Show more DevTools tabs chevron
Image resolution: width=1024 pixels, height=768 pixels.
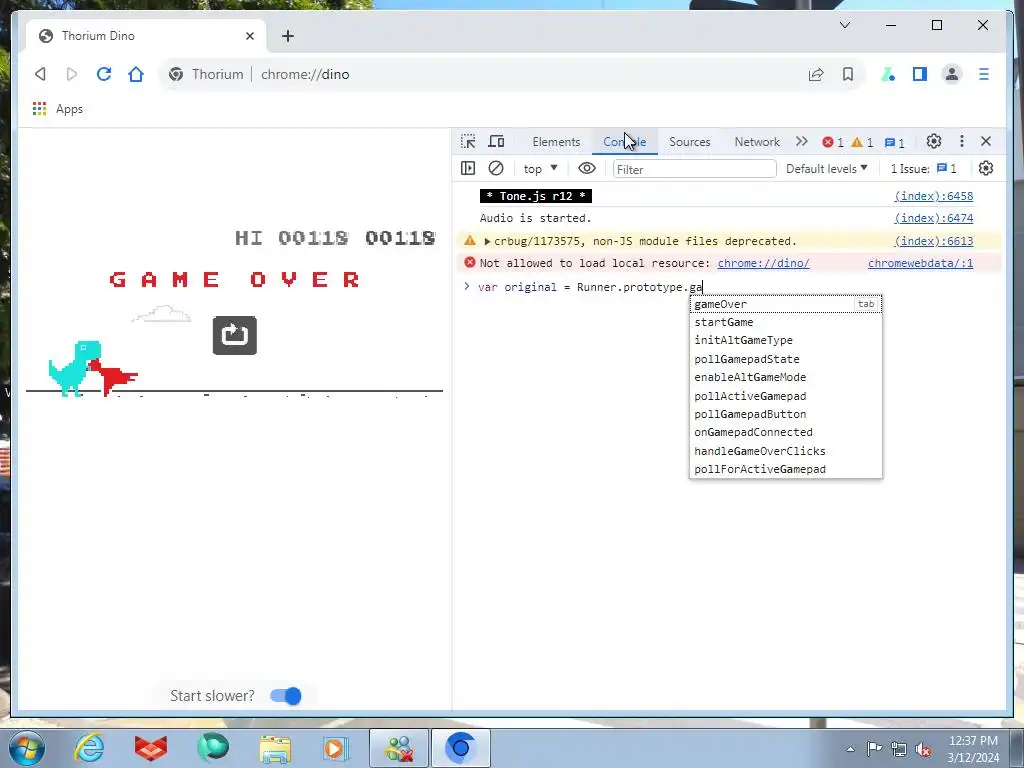point(801,141)
